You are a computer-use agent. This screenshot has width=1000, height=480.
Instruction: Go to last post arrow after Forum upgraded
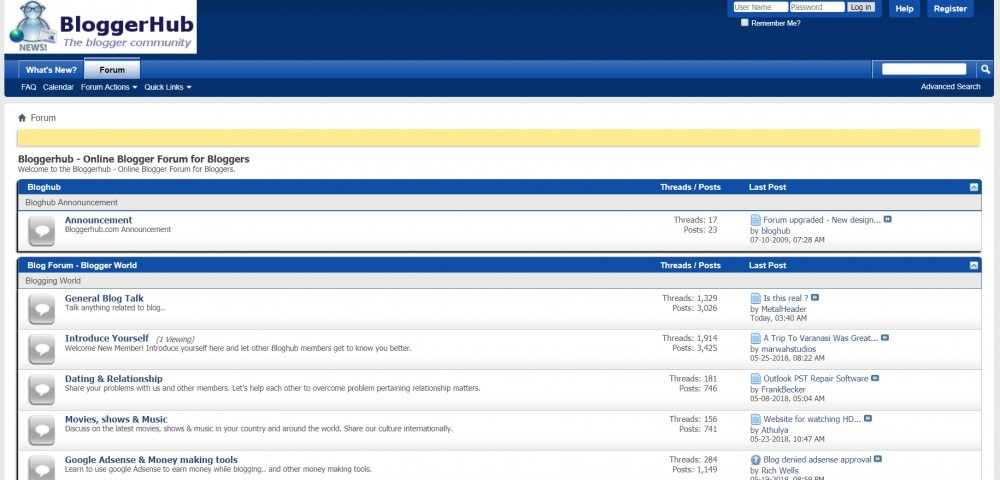click(888, 219)
